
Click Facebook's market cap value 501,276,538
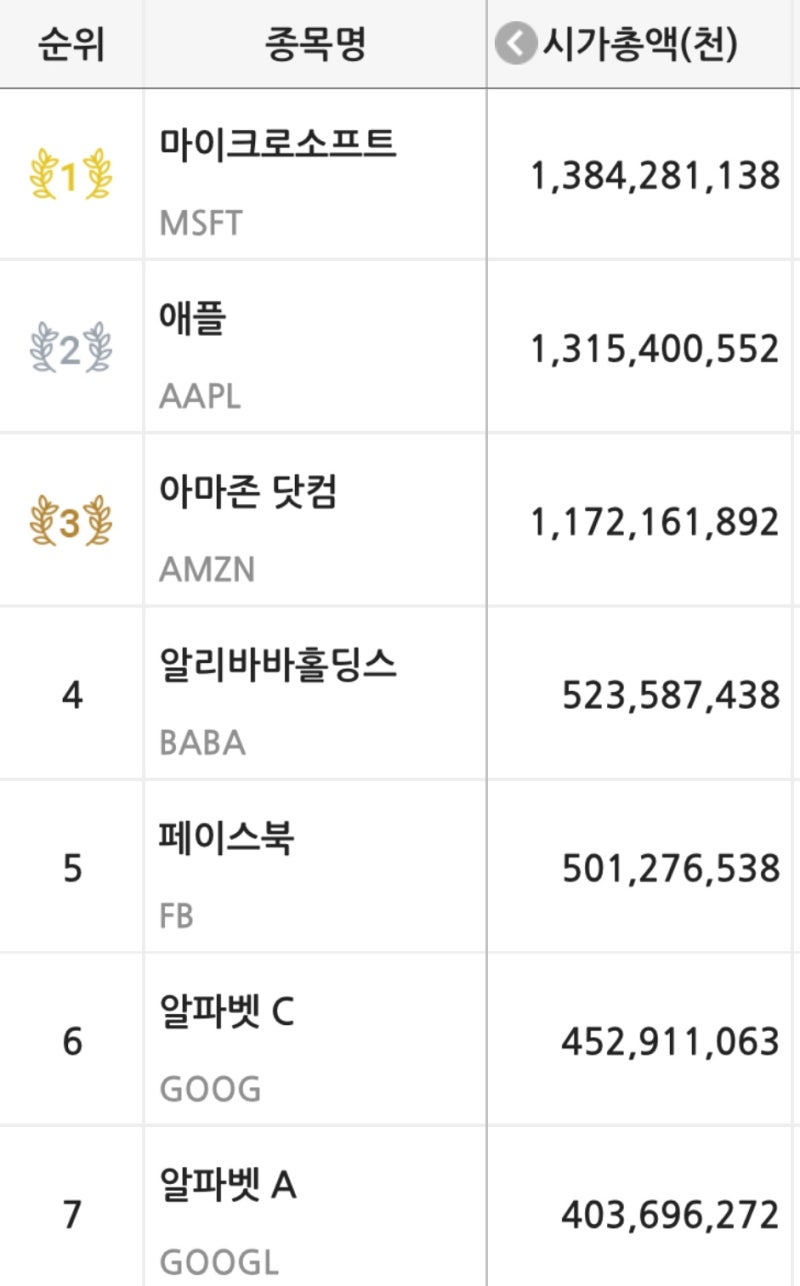tap(670, 868)
